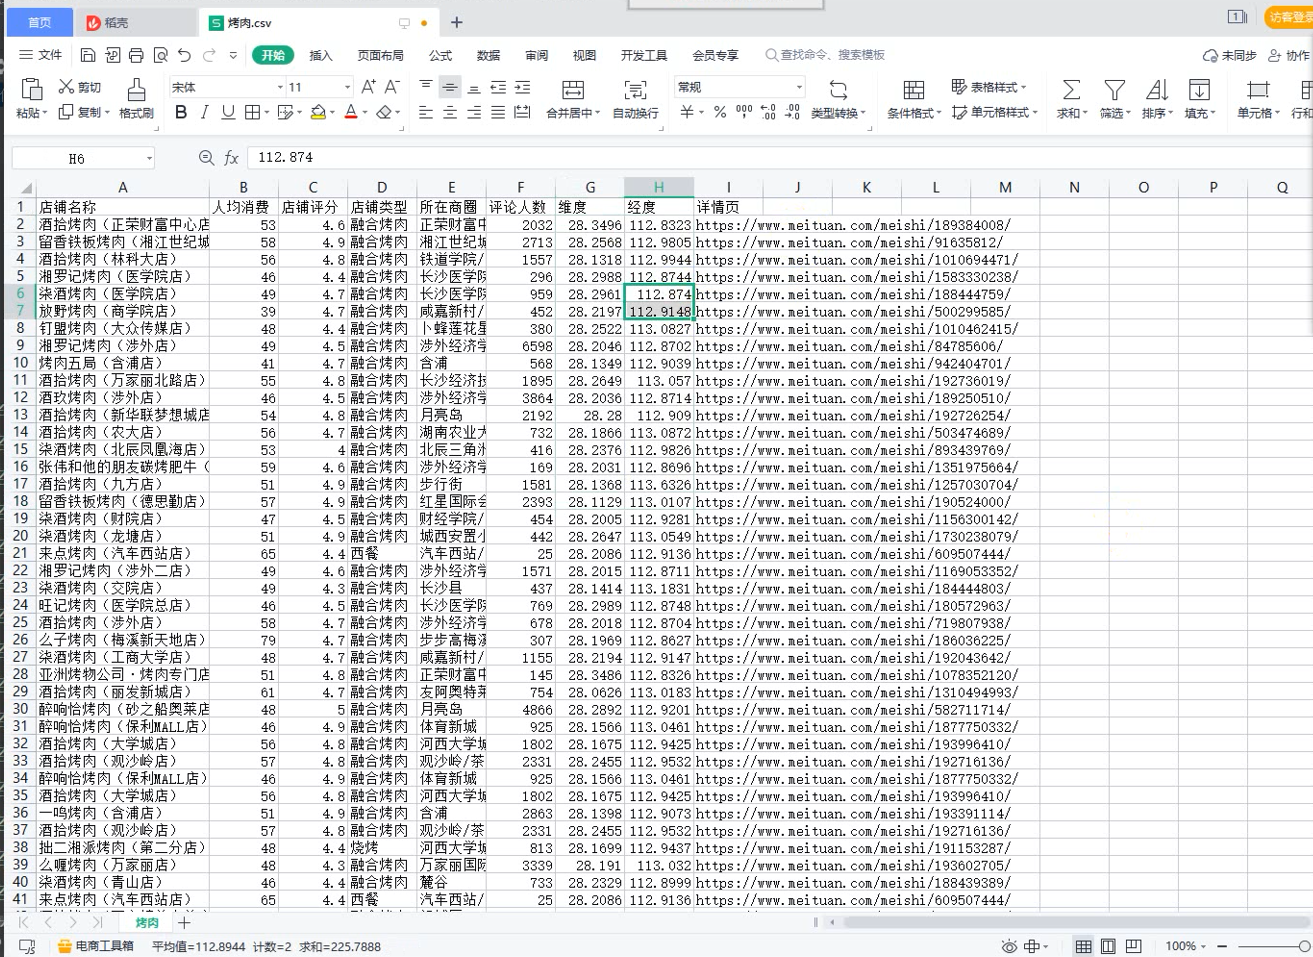Viewport: 1313px width, 957px height.
Task: Apply thousands separator style
Action: 744,112
